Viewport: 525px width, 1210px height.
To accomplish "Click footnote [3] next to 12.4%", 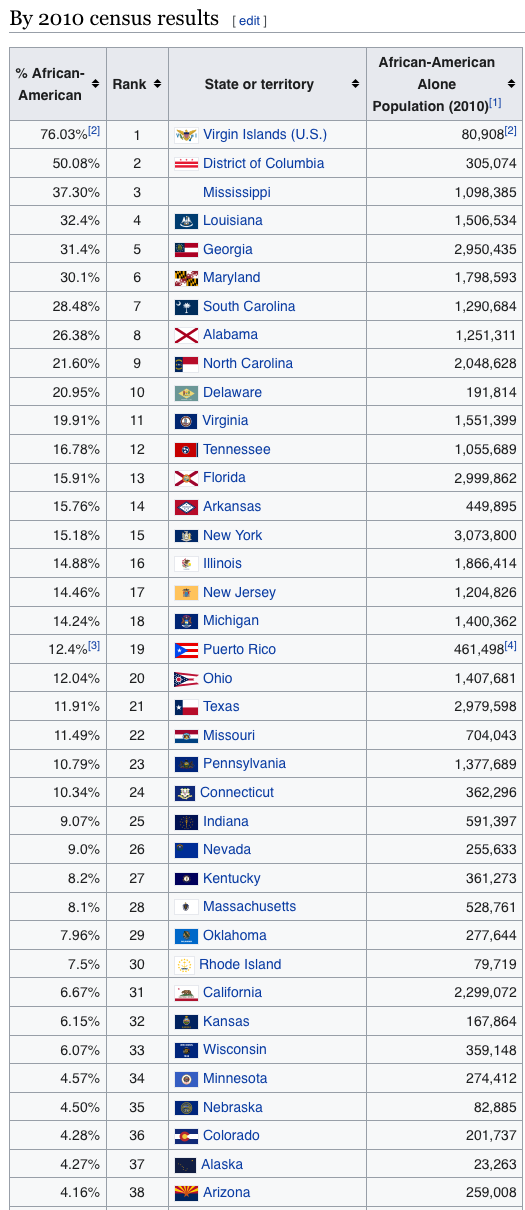I will pos(94,645).
